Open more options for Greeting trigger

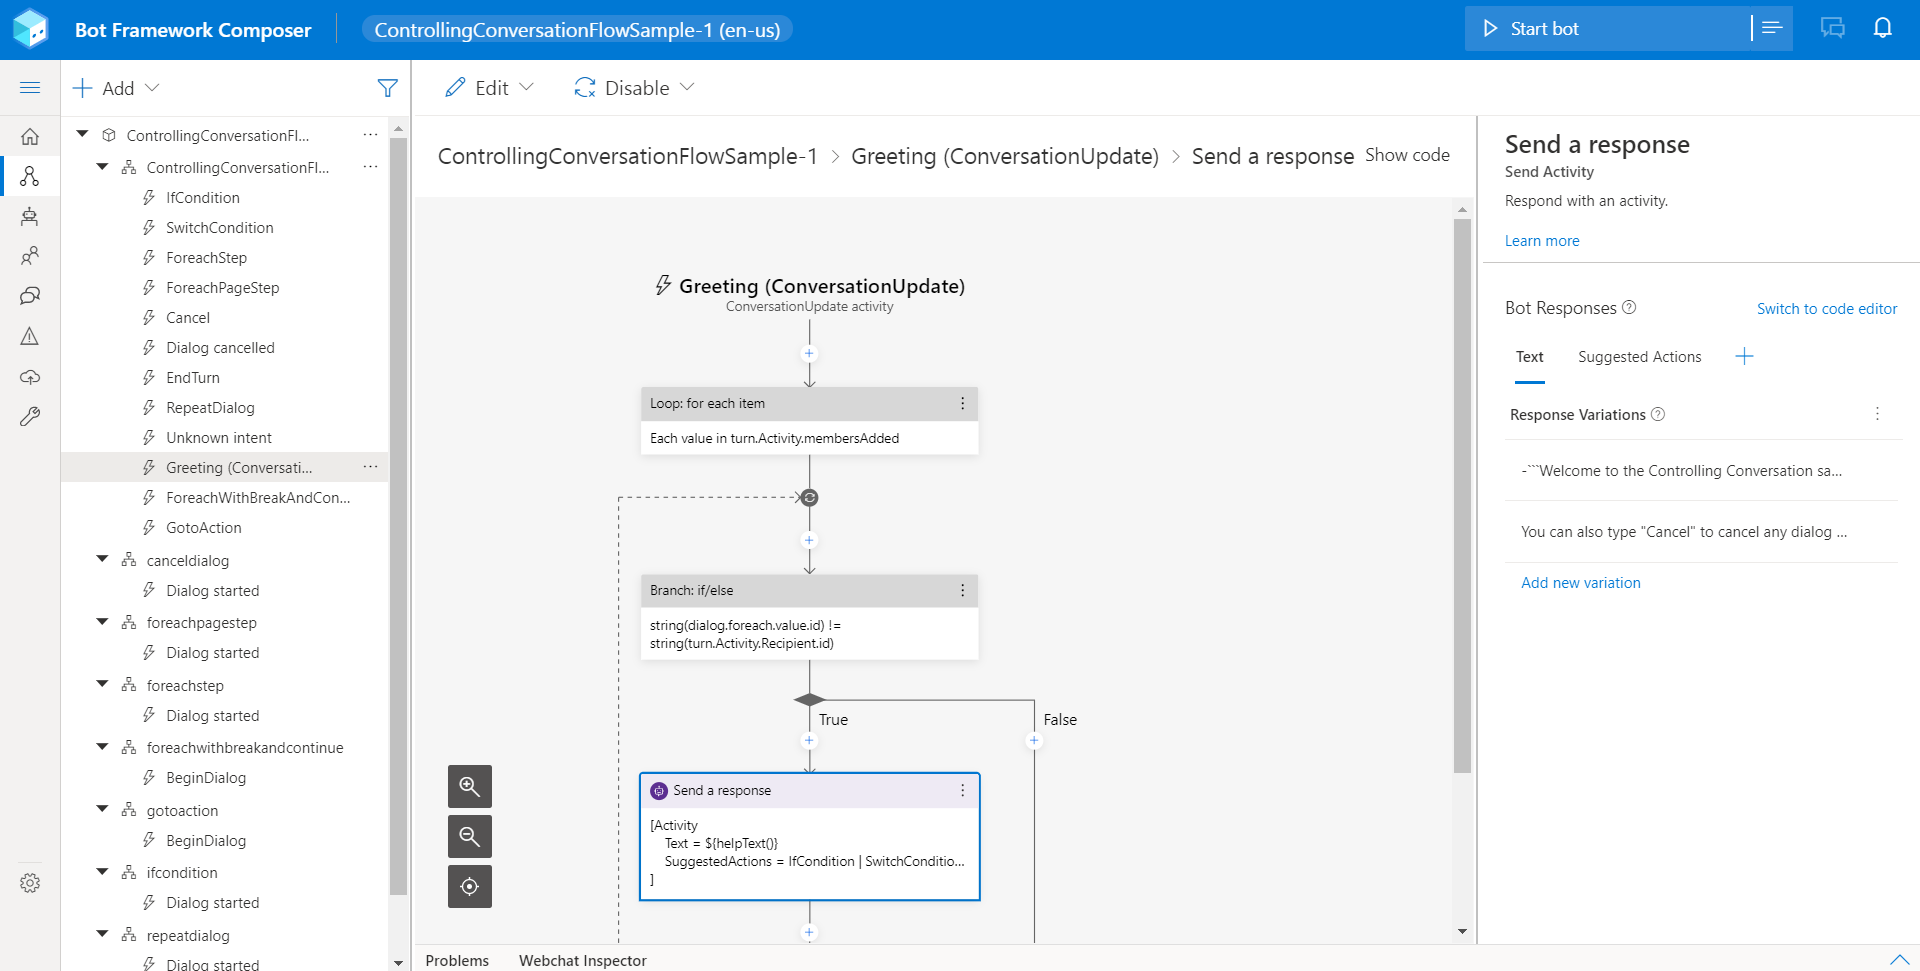371,467
